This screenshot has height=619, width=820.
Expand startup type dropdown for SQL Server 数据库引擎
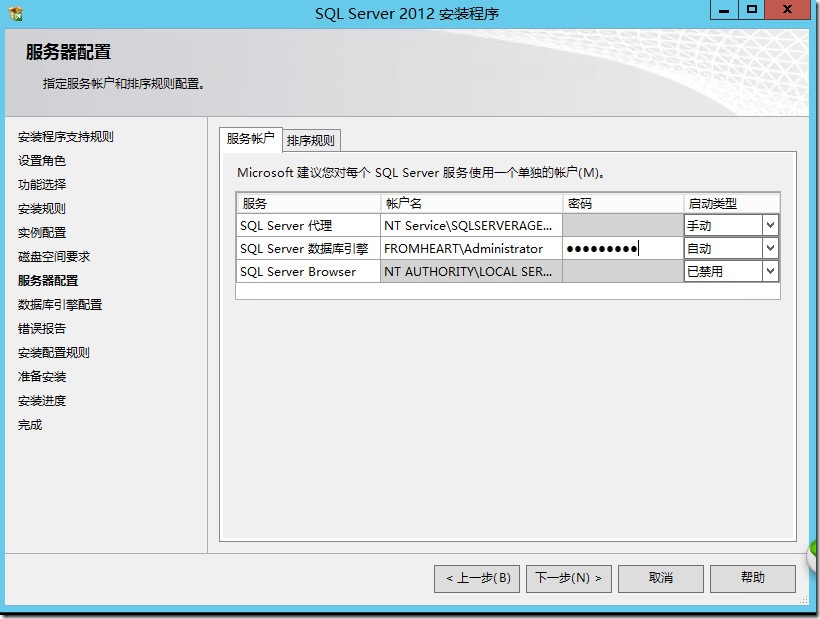[770, 248]
